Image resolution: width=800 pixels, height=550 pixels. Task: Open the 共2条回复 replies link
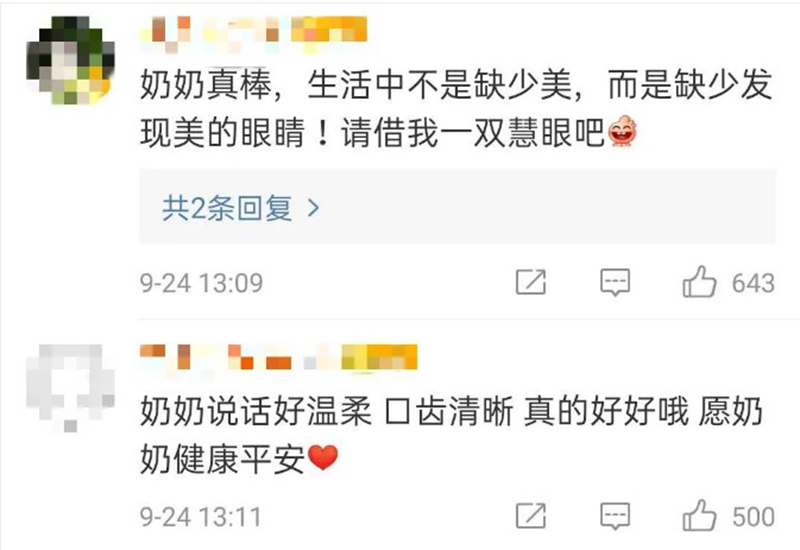pyautogui.click(x=227, y=208)
